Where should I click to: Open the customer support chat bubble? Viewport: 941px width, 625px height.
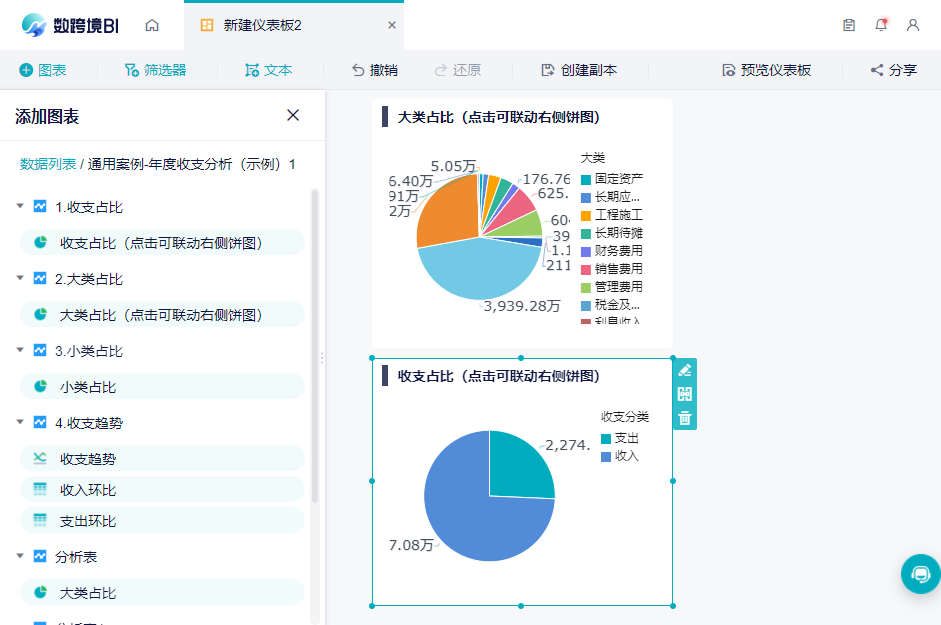[x=921, y=574]
